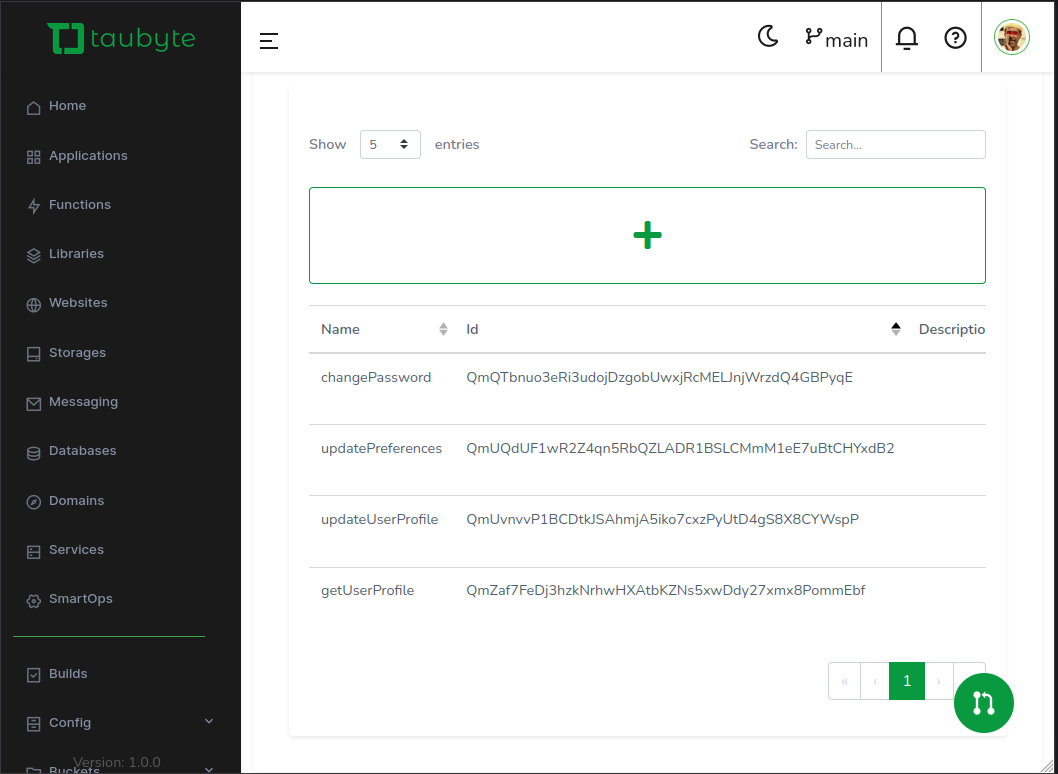Open Applications in sidebar
The width and height of the screenshot is (1058, 774).
77,156
